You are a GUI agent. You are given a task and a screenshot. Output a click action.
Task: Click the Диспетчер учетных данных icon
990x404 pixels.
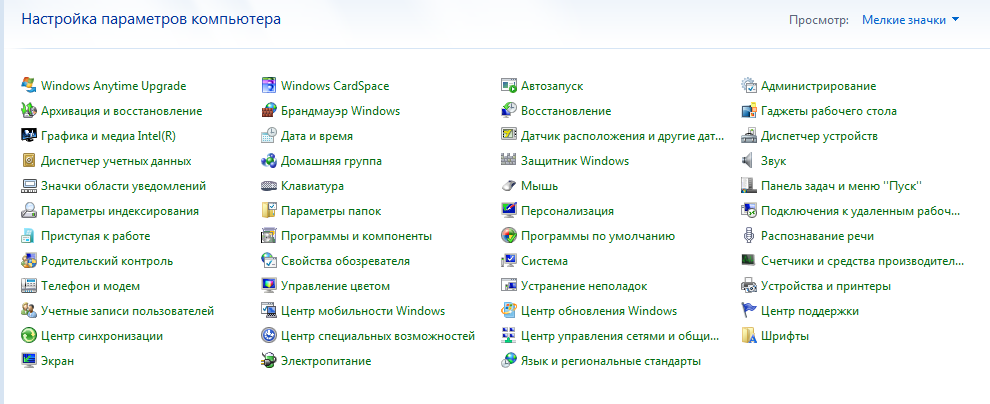(x=28, y=160)
